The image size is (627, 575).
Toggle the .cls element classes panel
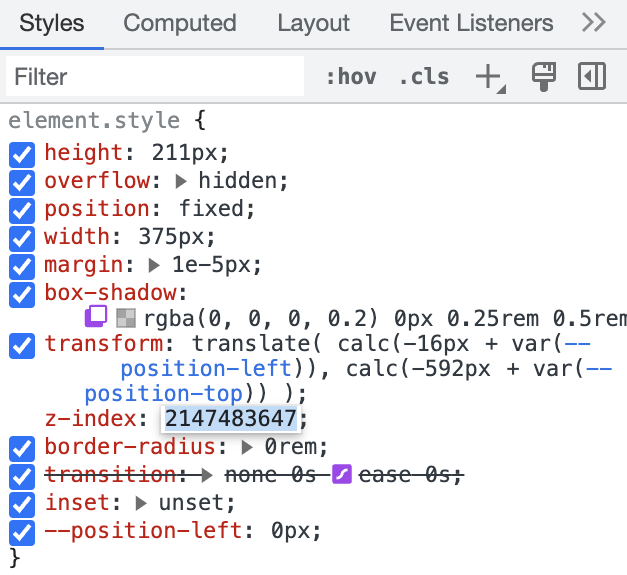click(x=424, y=76)
